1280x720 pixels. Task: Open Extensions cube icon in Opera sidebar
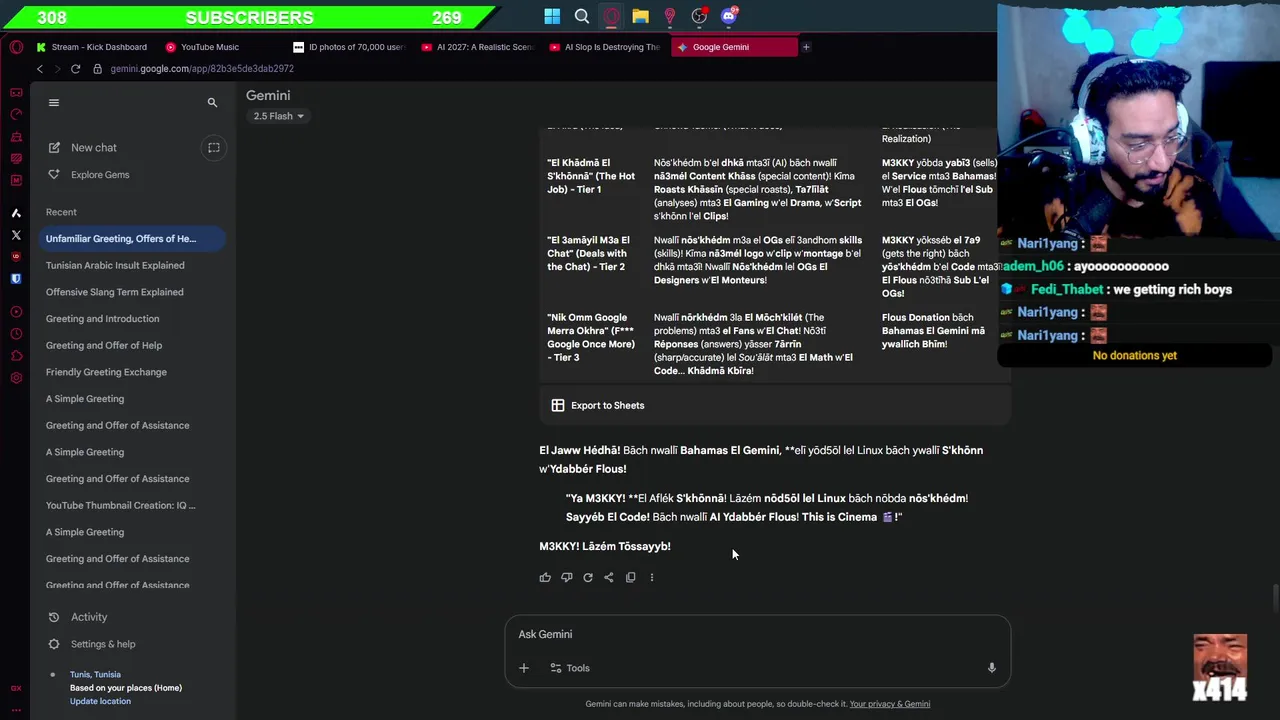click(x=16, y=356)
